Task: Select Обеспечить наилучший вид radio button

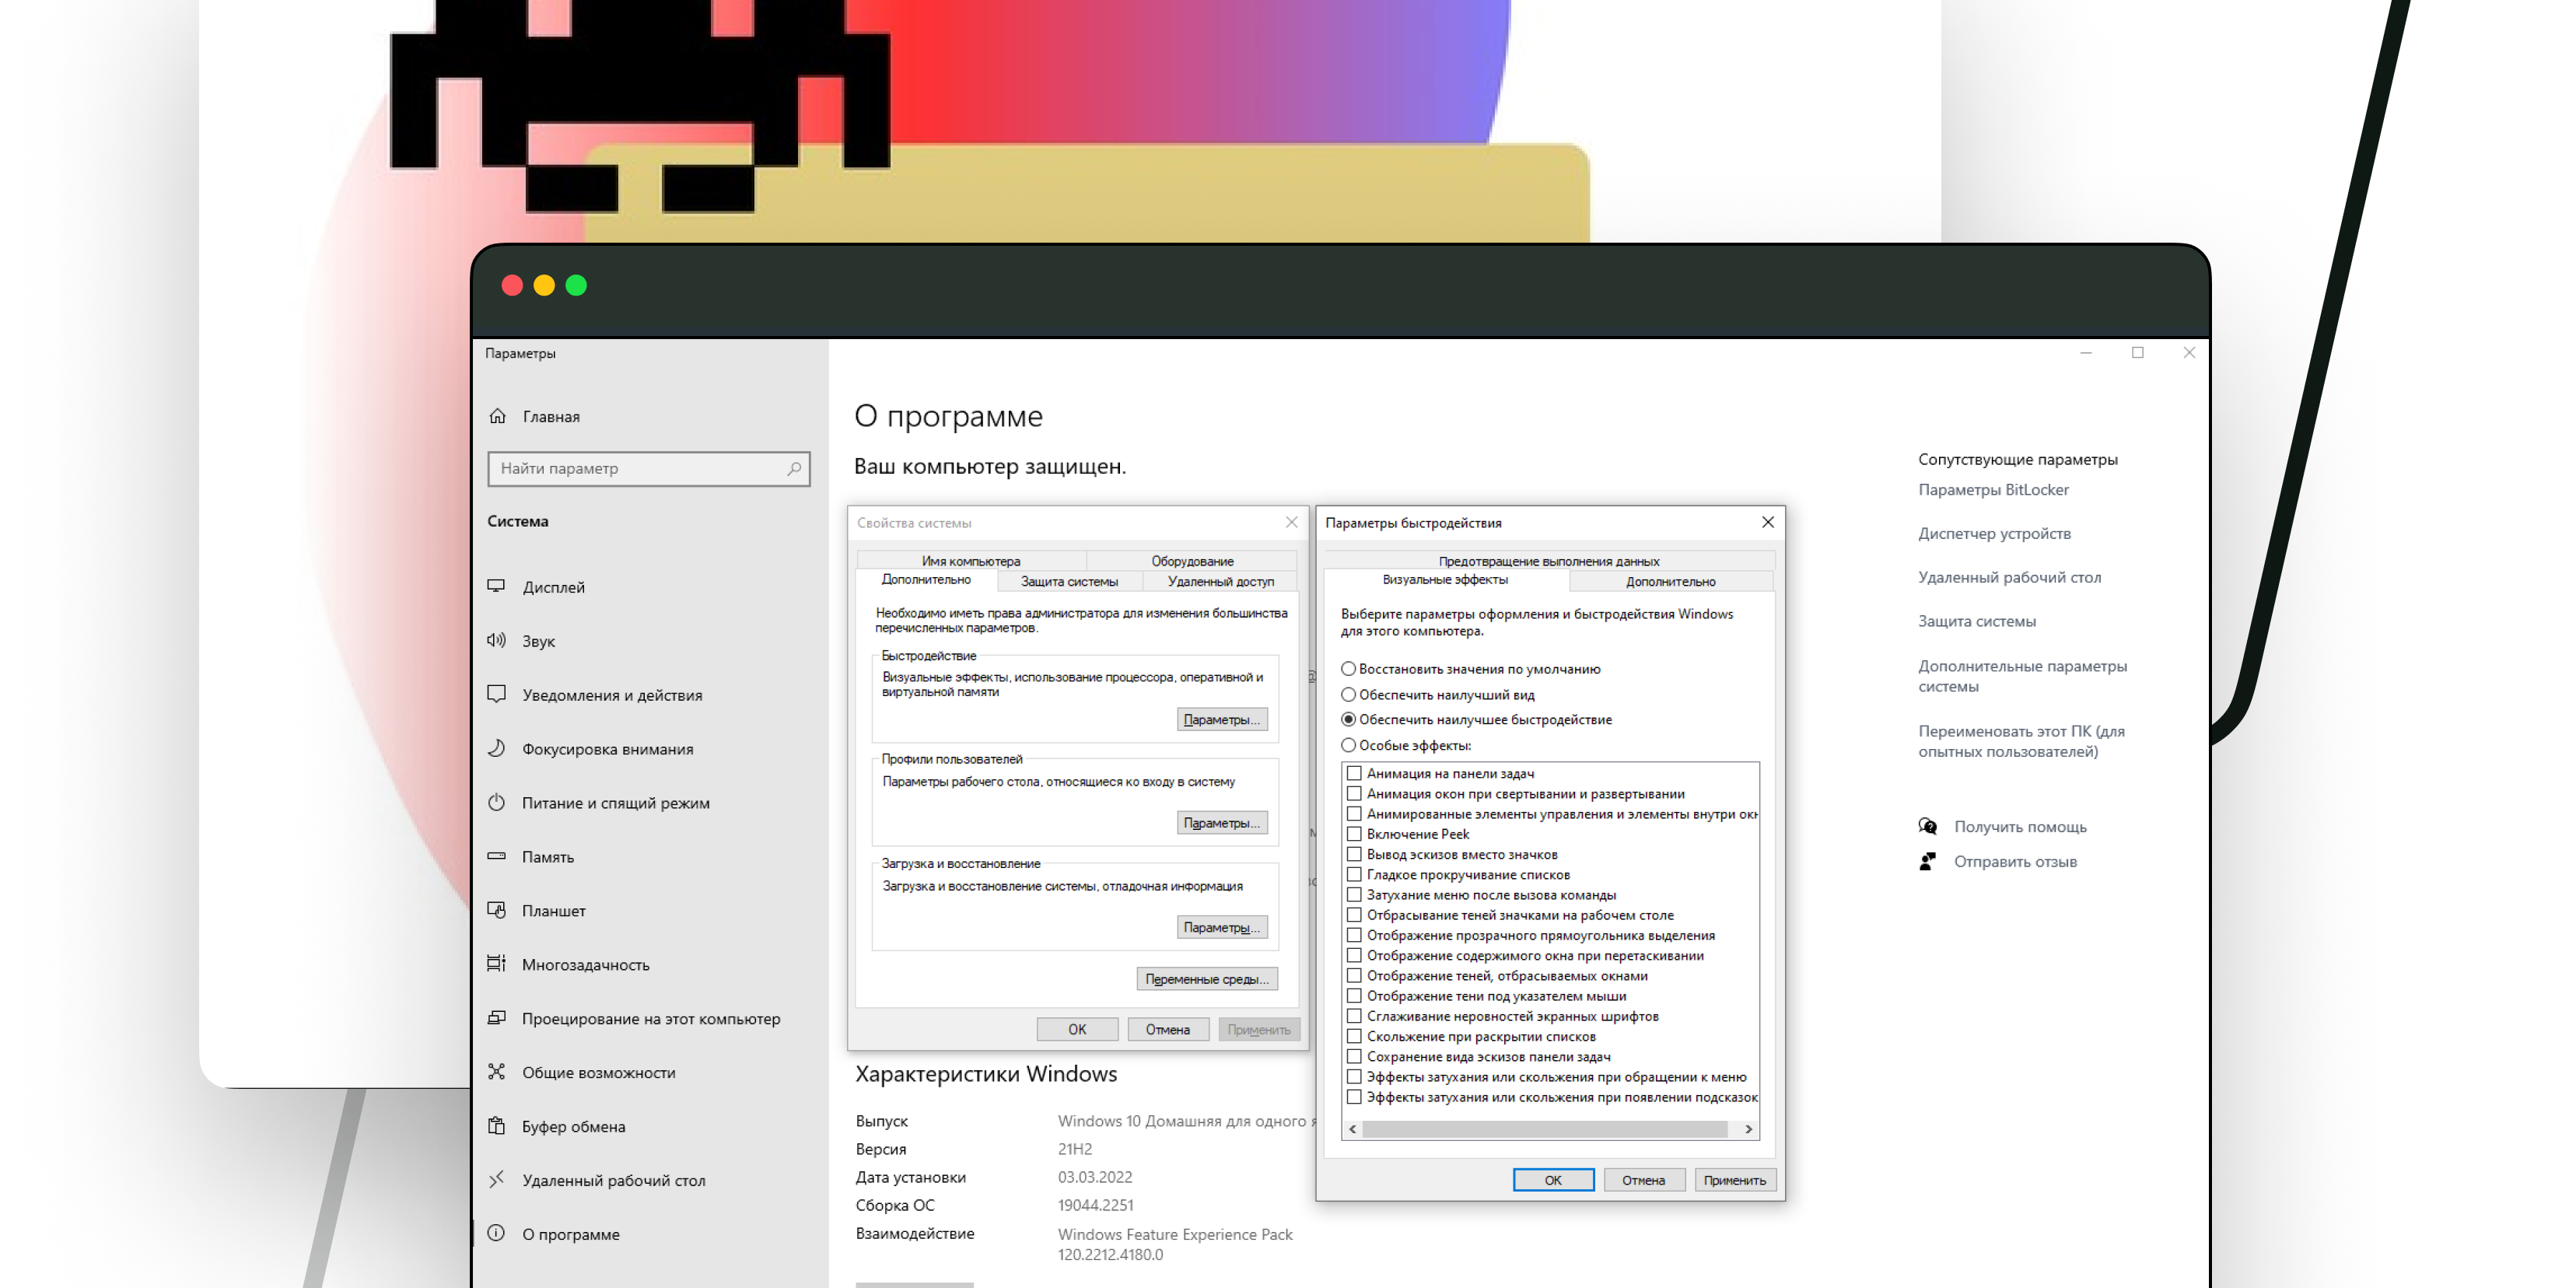Action: coord(1348,694)
